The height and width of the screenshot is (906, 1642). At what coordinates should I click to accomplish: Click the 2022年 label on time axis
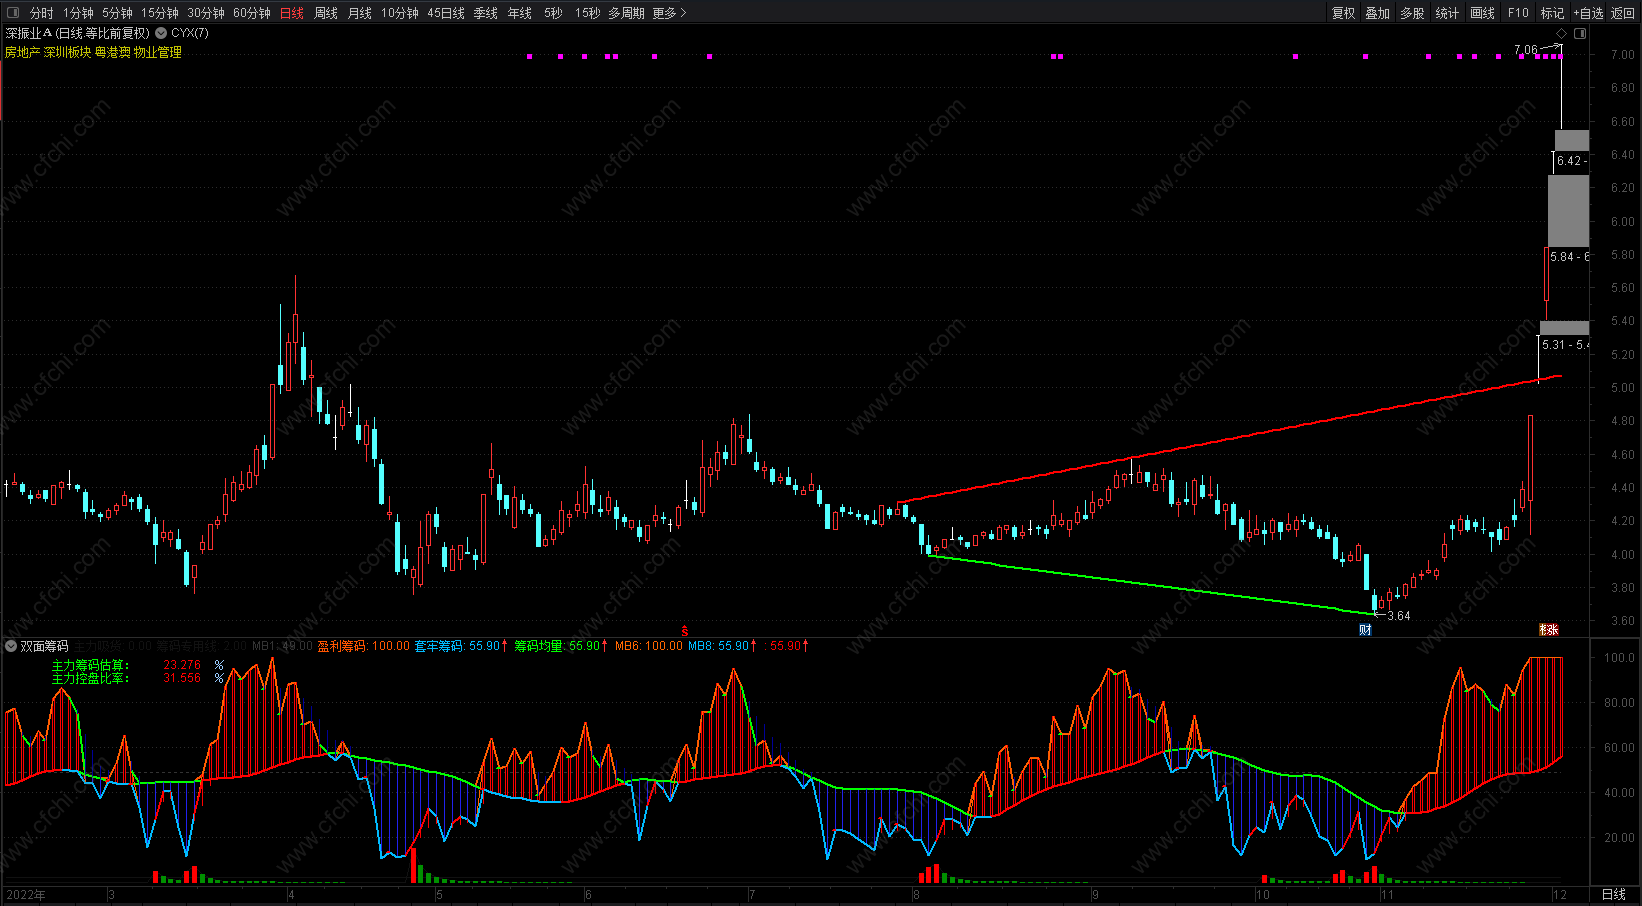pos(26,895)
